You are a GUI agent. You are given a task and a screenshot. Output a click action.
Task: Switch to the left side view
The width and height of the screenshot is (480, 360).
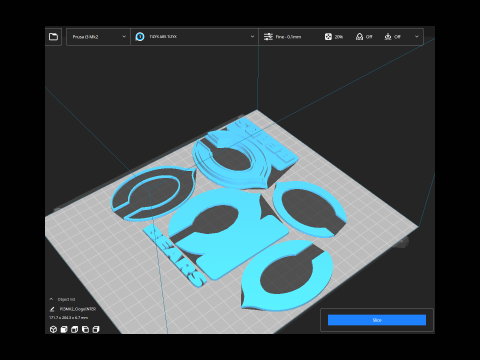[x=85, y=329]
